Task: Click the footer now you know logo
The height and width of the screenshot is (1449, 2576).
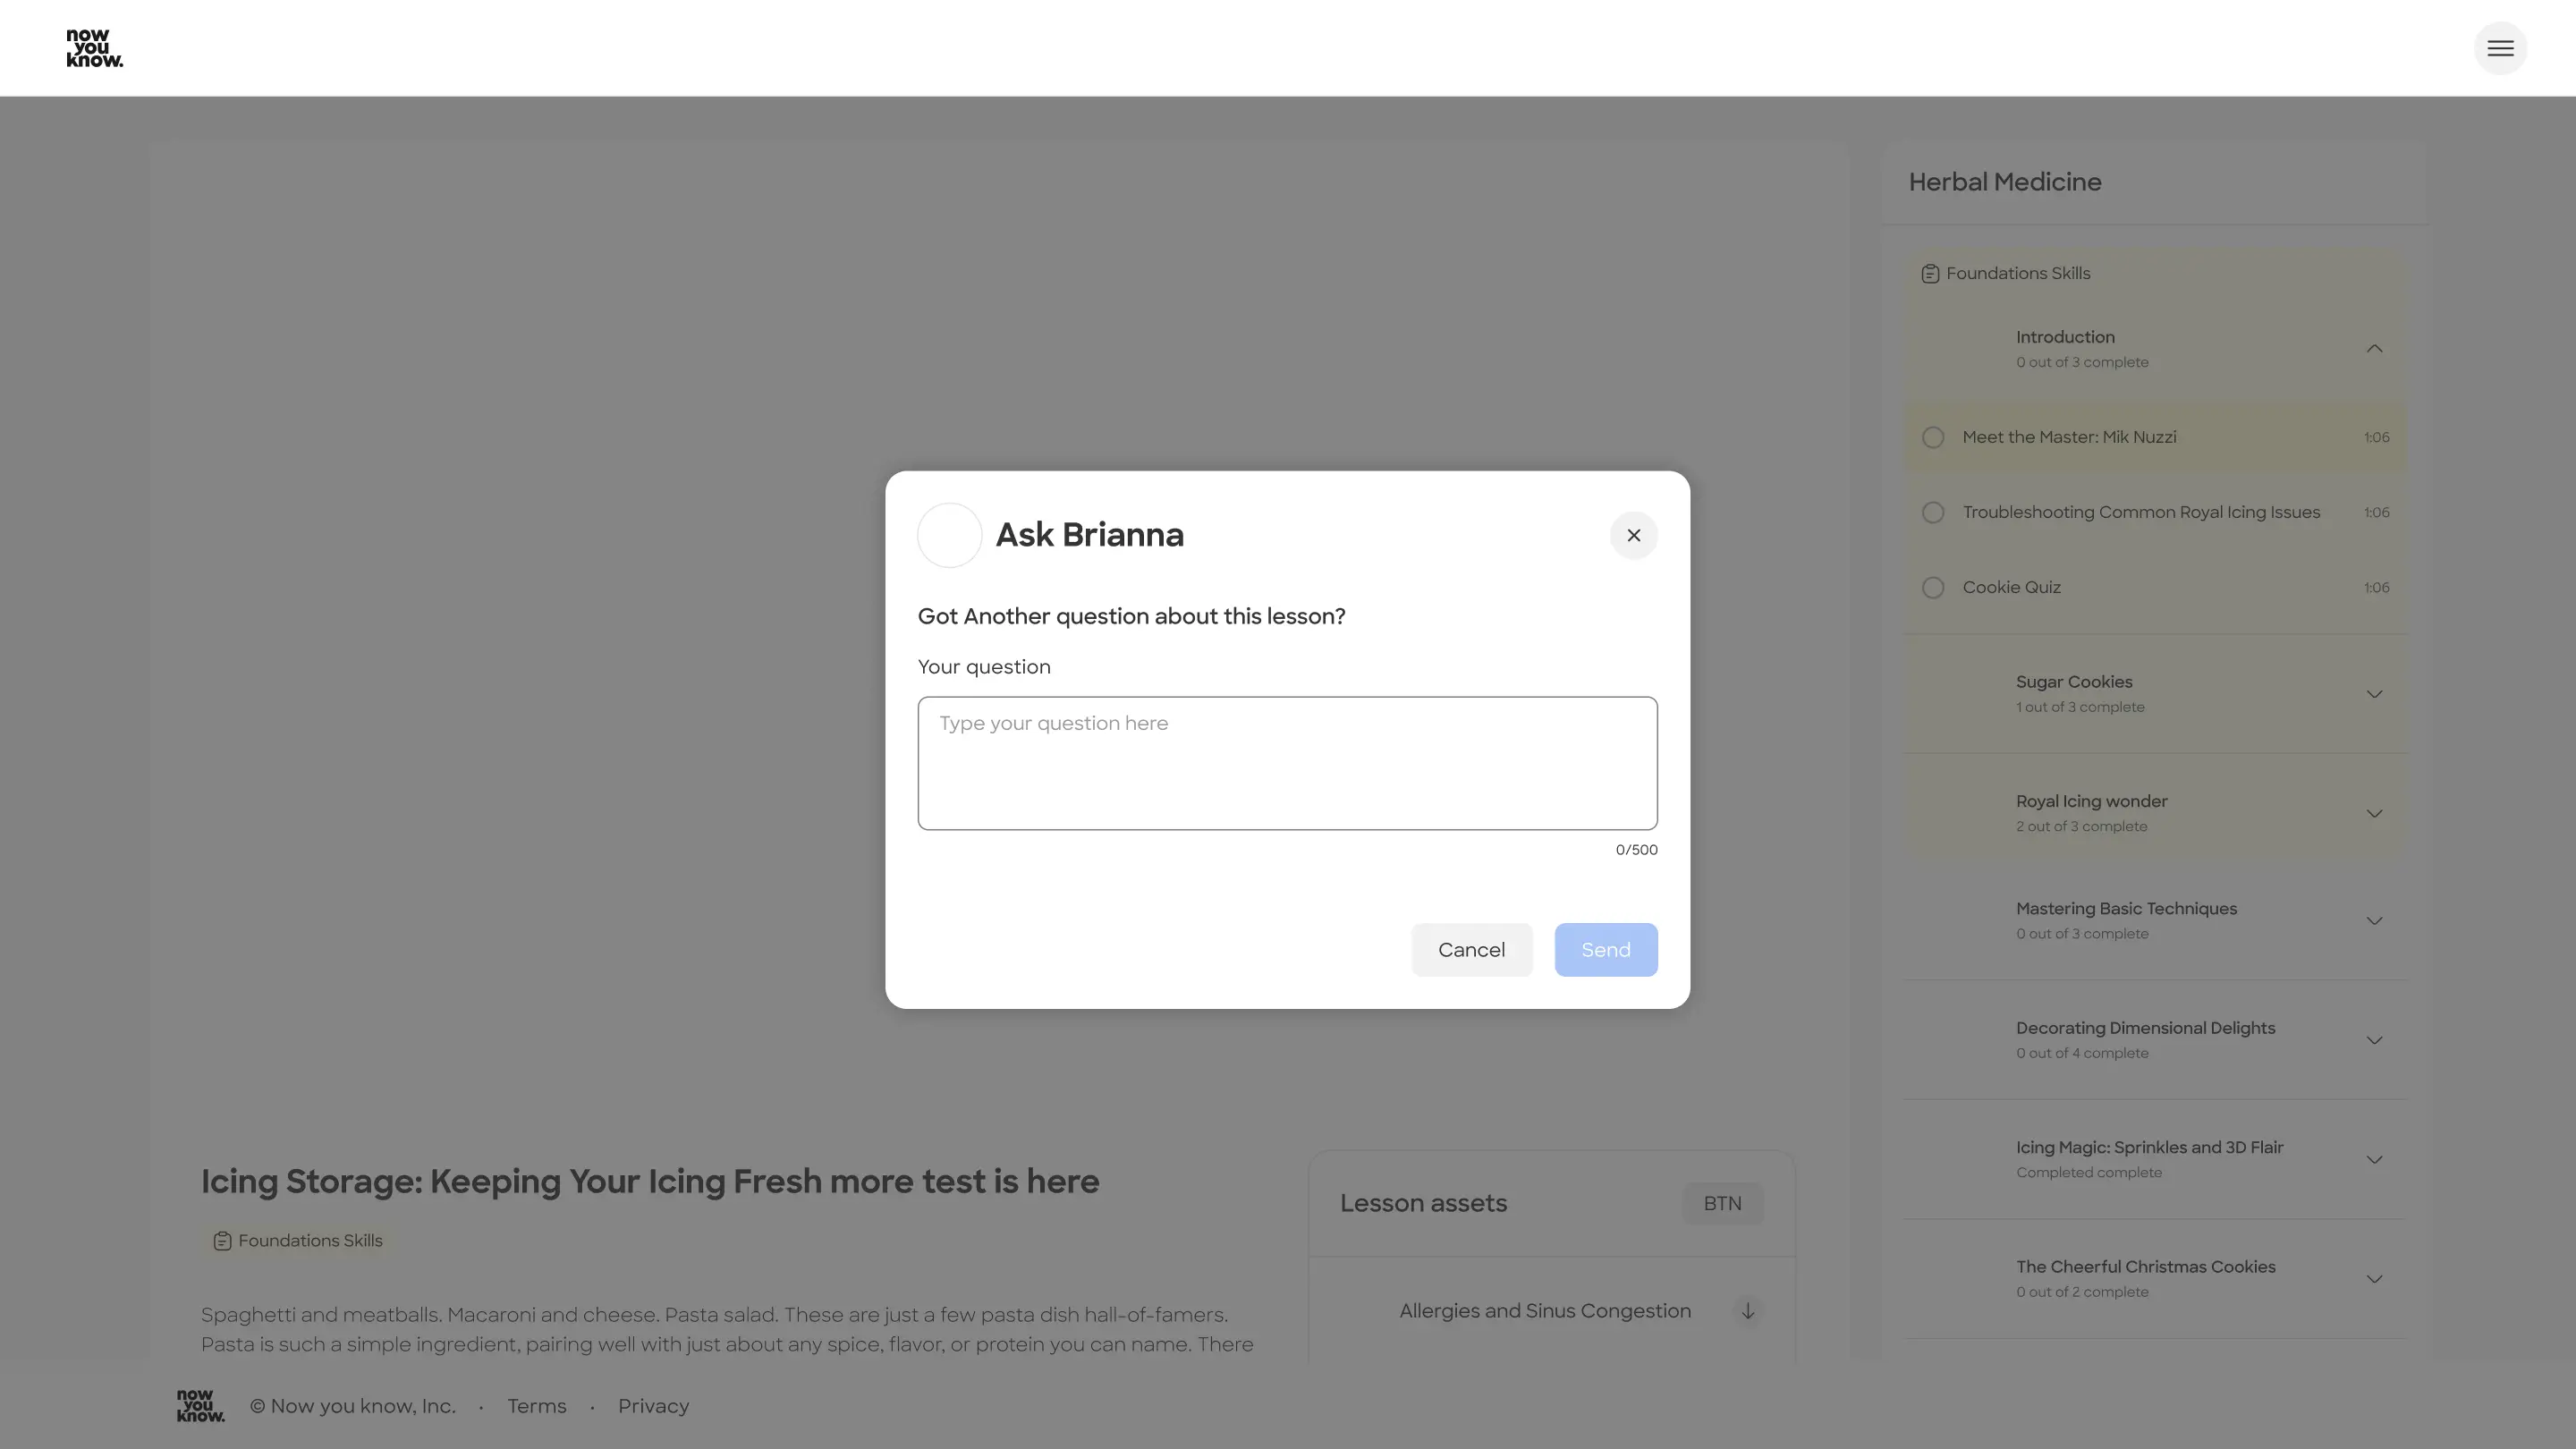Action: pyautogui.click(x=200, y=1405)
